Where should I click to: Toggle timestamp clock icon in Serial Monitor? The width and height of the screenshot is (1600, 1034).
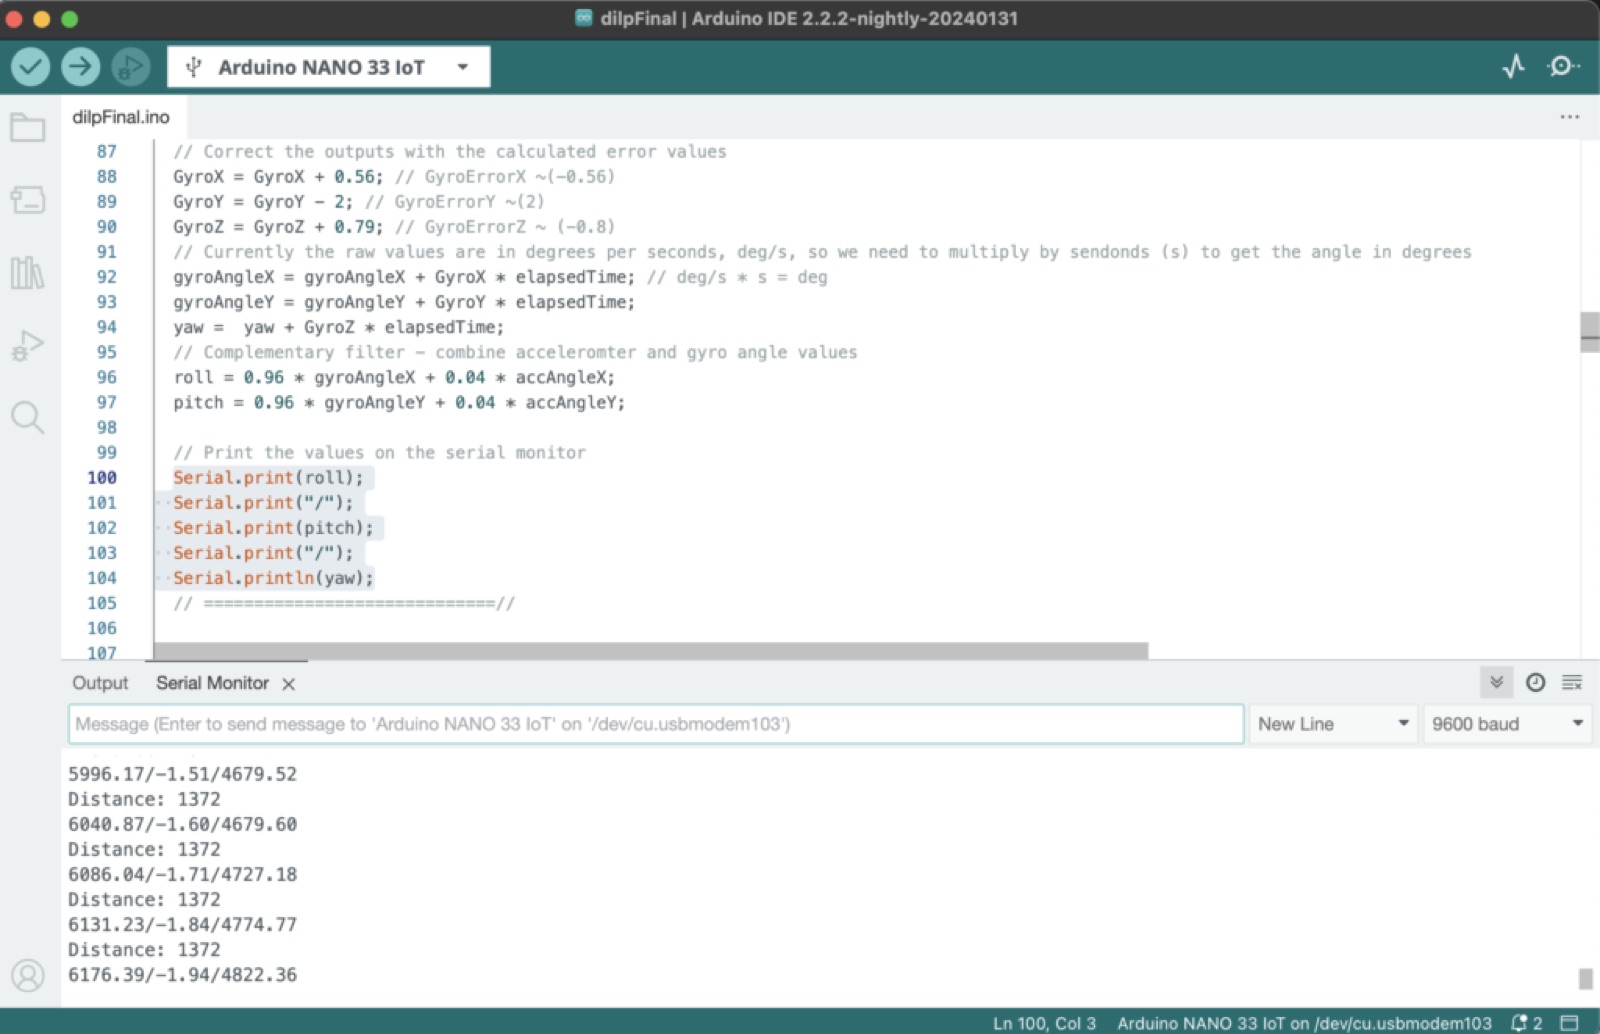tap(1535, 683)
